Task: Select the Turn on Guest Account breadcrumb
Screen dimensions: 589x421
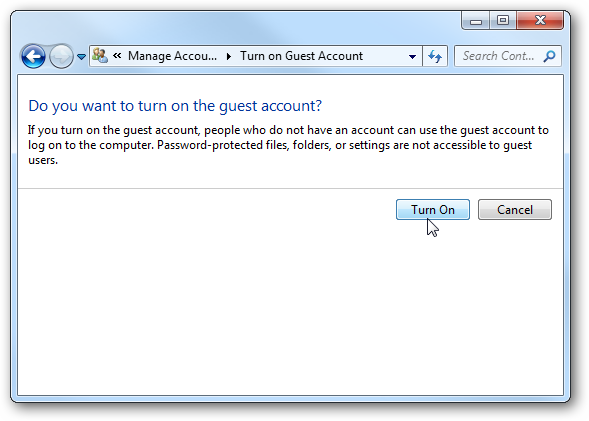Action: tap(301, 56)
